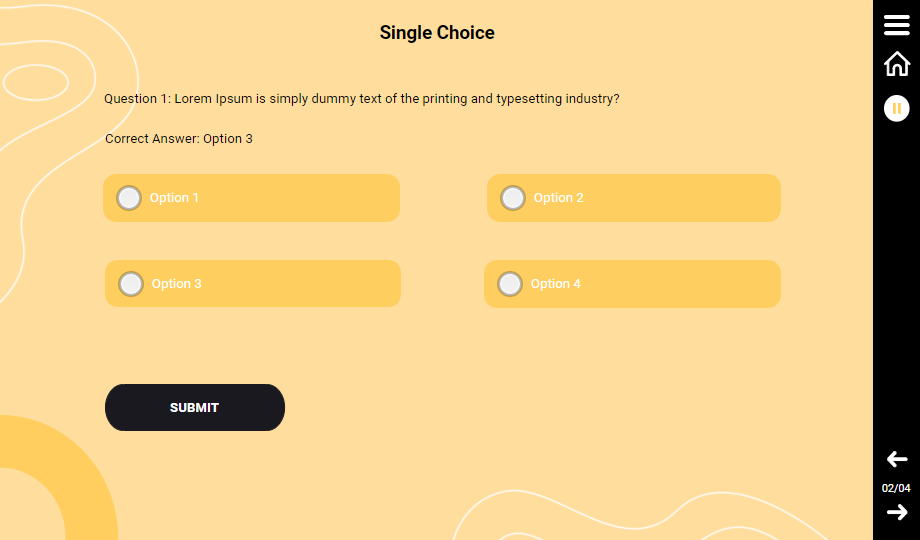920x540 pixels.
Task: Click the Option 1 answer label
Action: tap(174, 198)
